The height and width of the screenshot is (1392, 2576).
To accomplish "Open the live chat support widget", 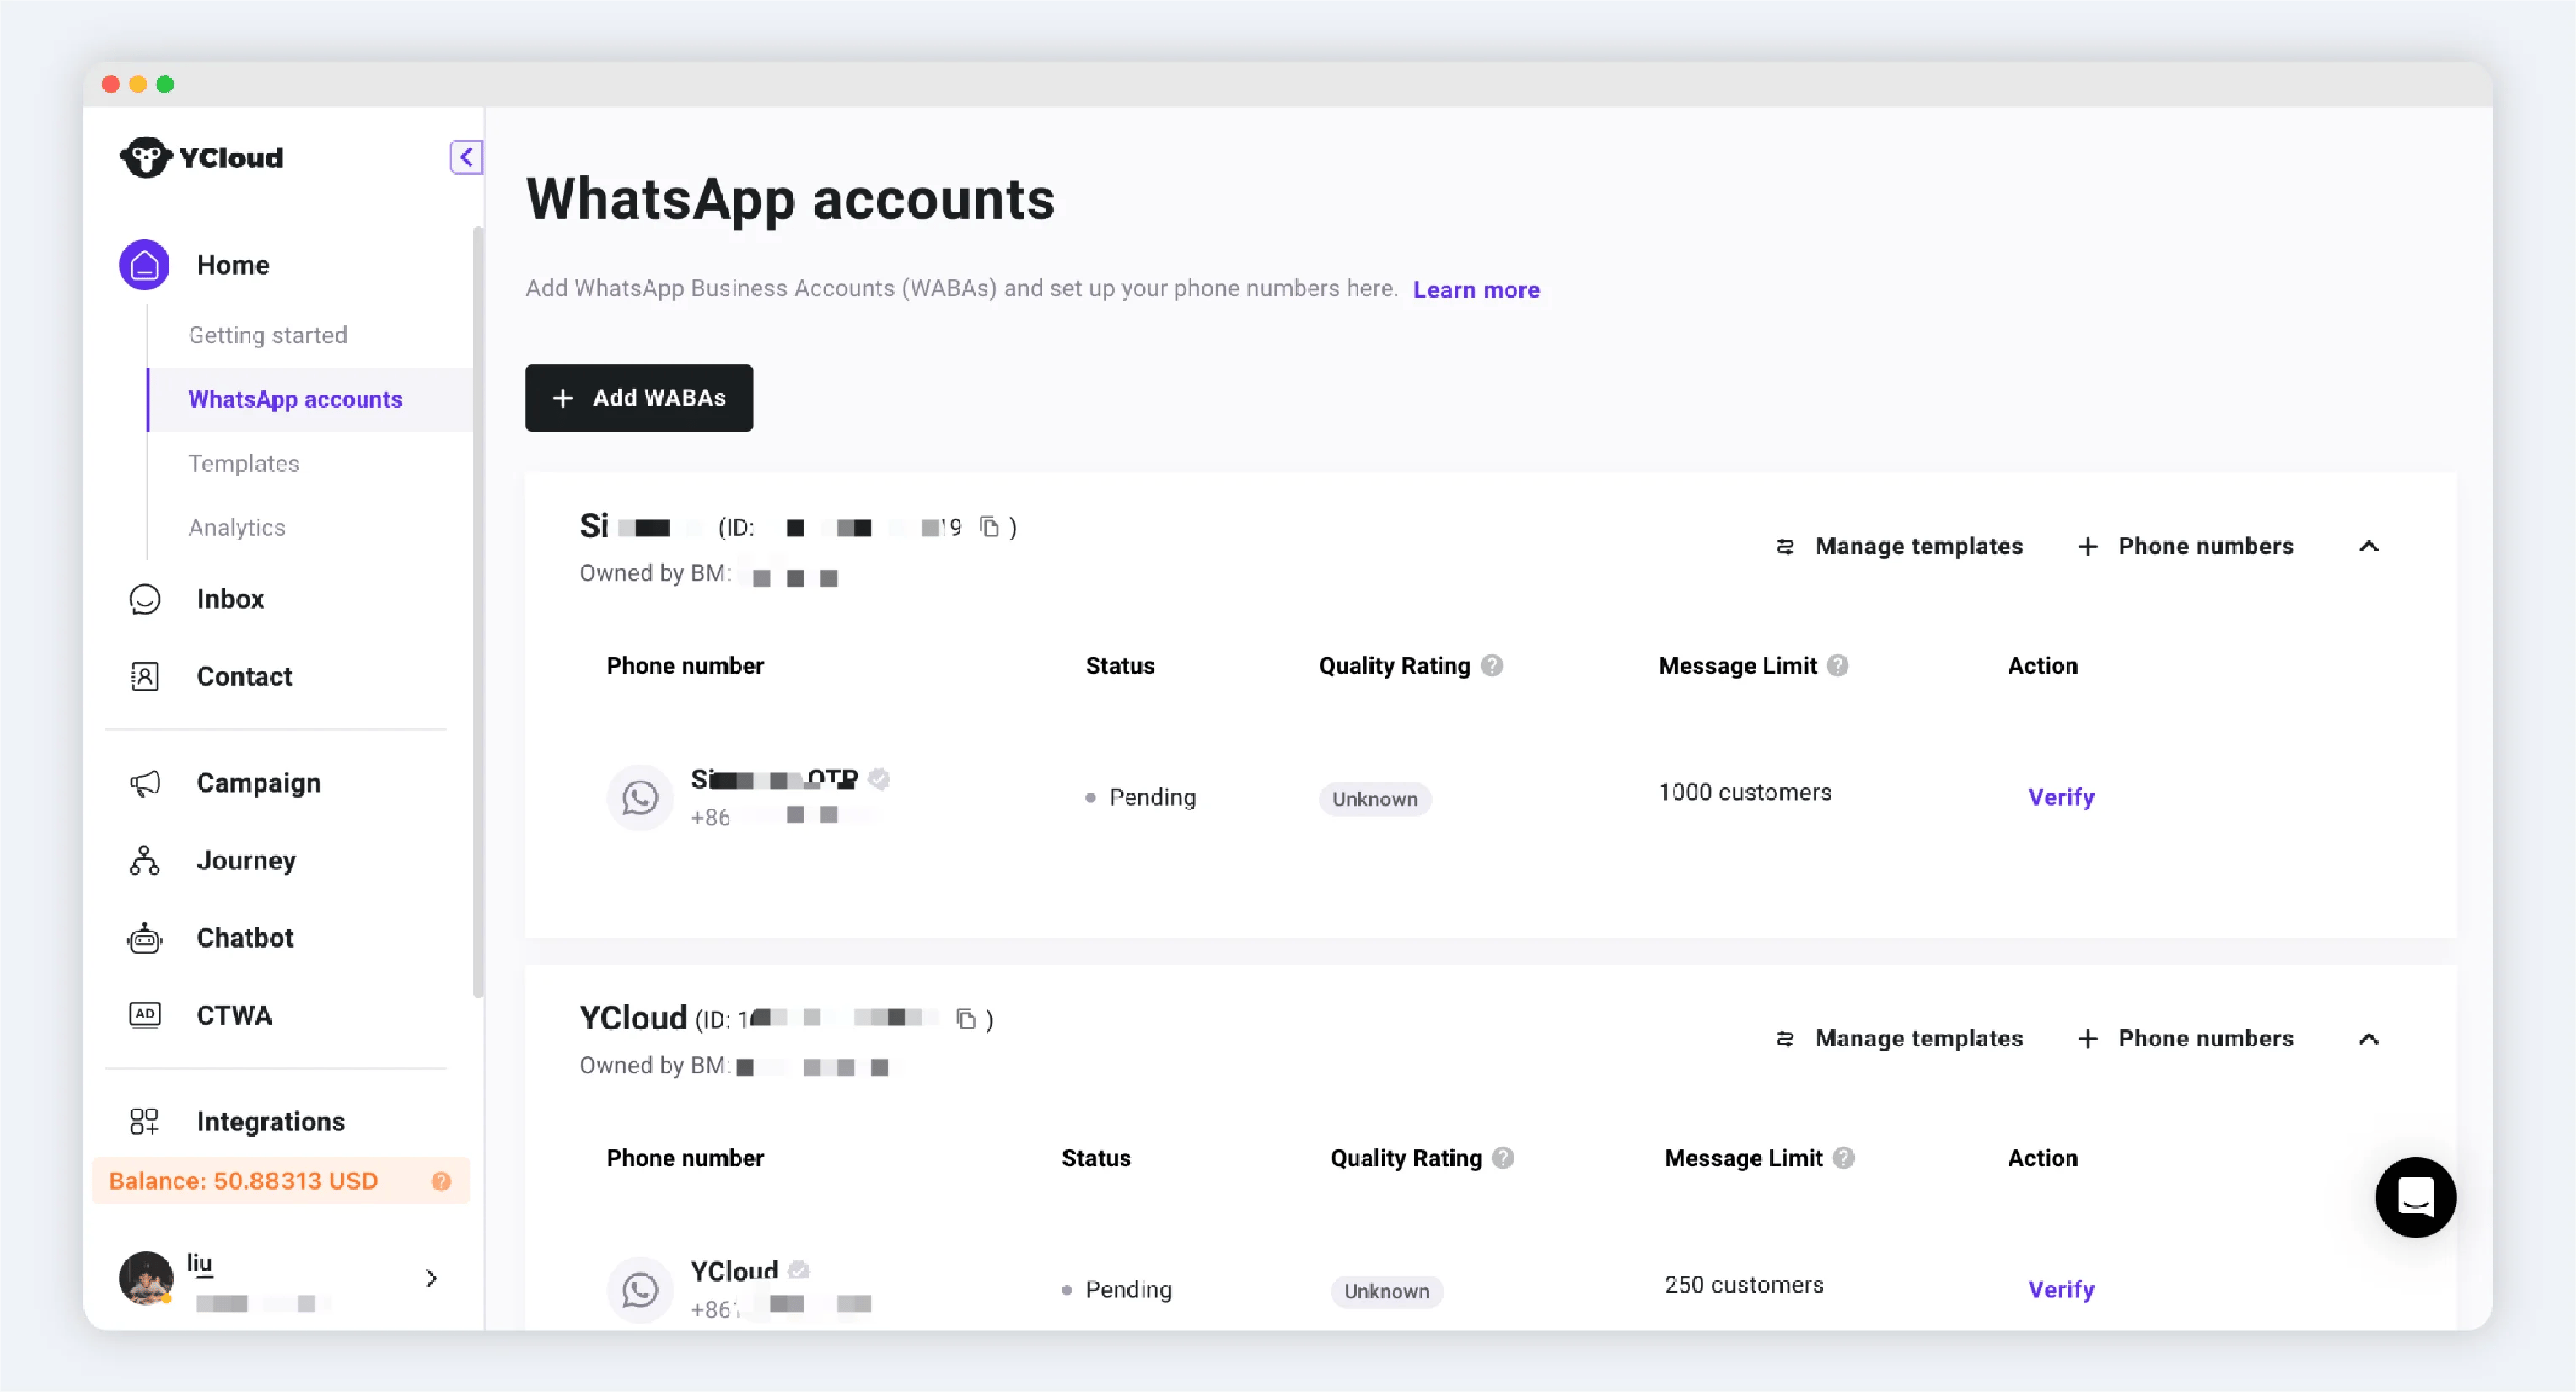I will pyautogui.click(x=2416, y=1197).
